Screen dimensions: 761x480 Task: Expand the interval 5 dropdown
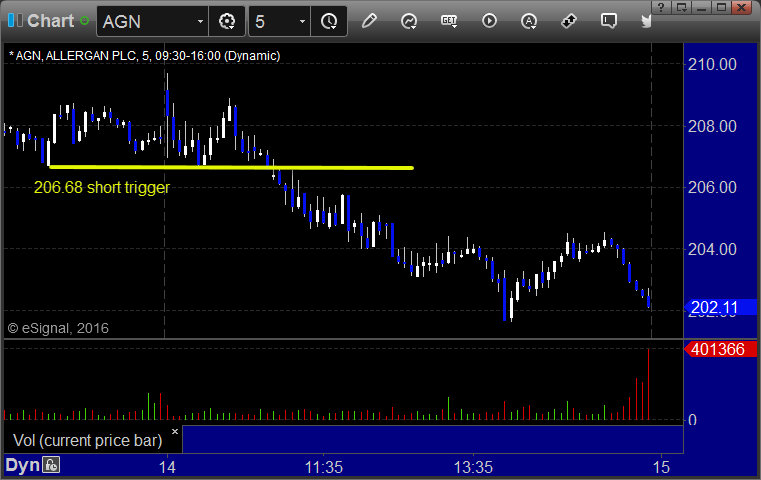(302, 22)
